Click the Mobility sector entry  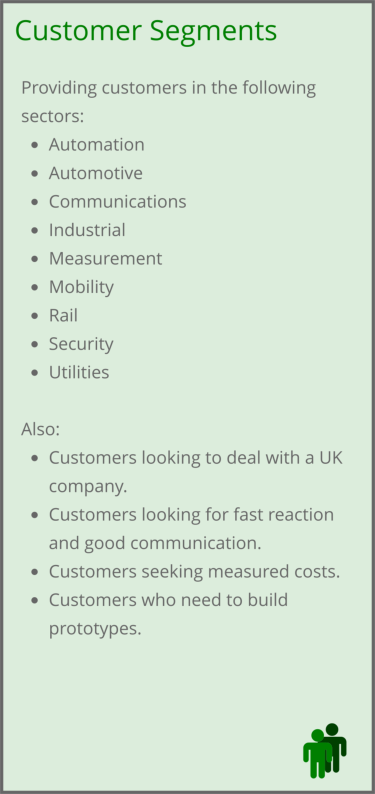81,287
